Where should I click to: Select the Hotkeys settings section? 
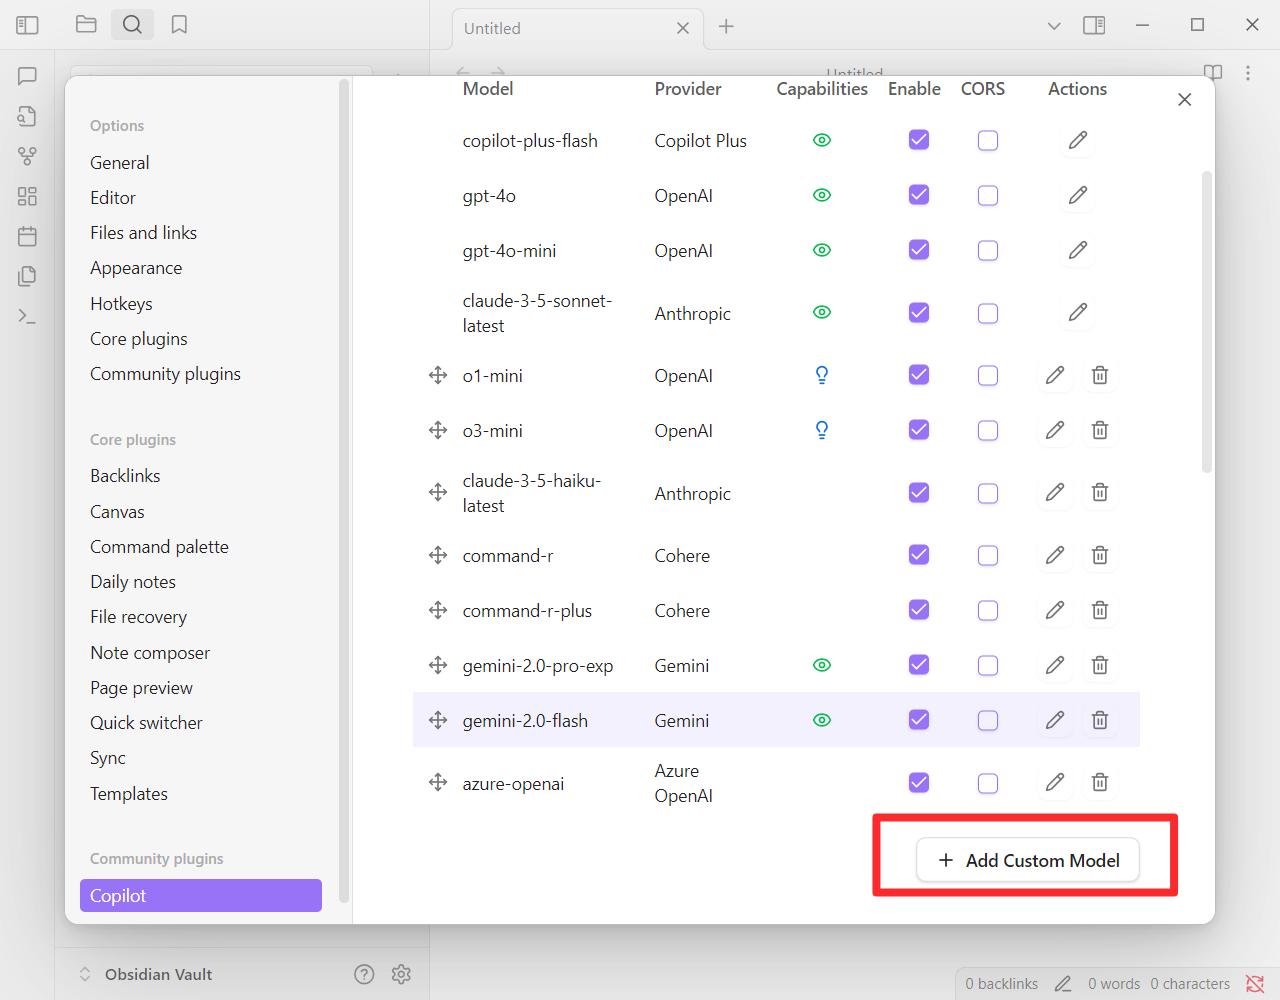coord(121,304)
